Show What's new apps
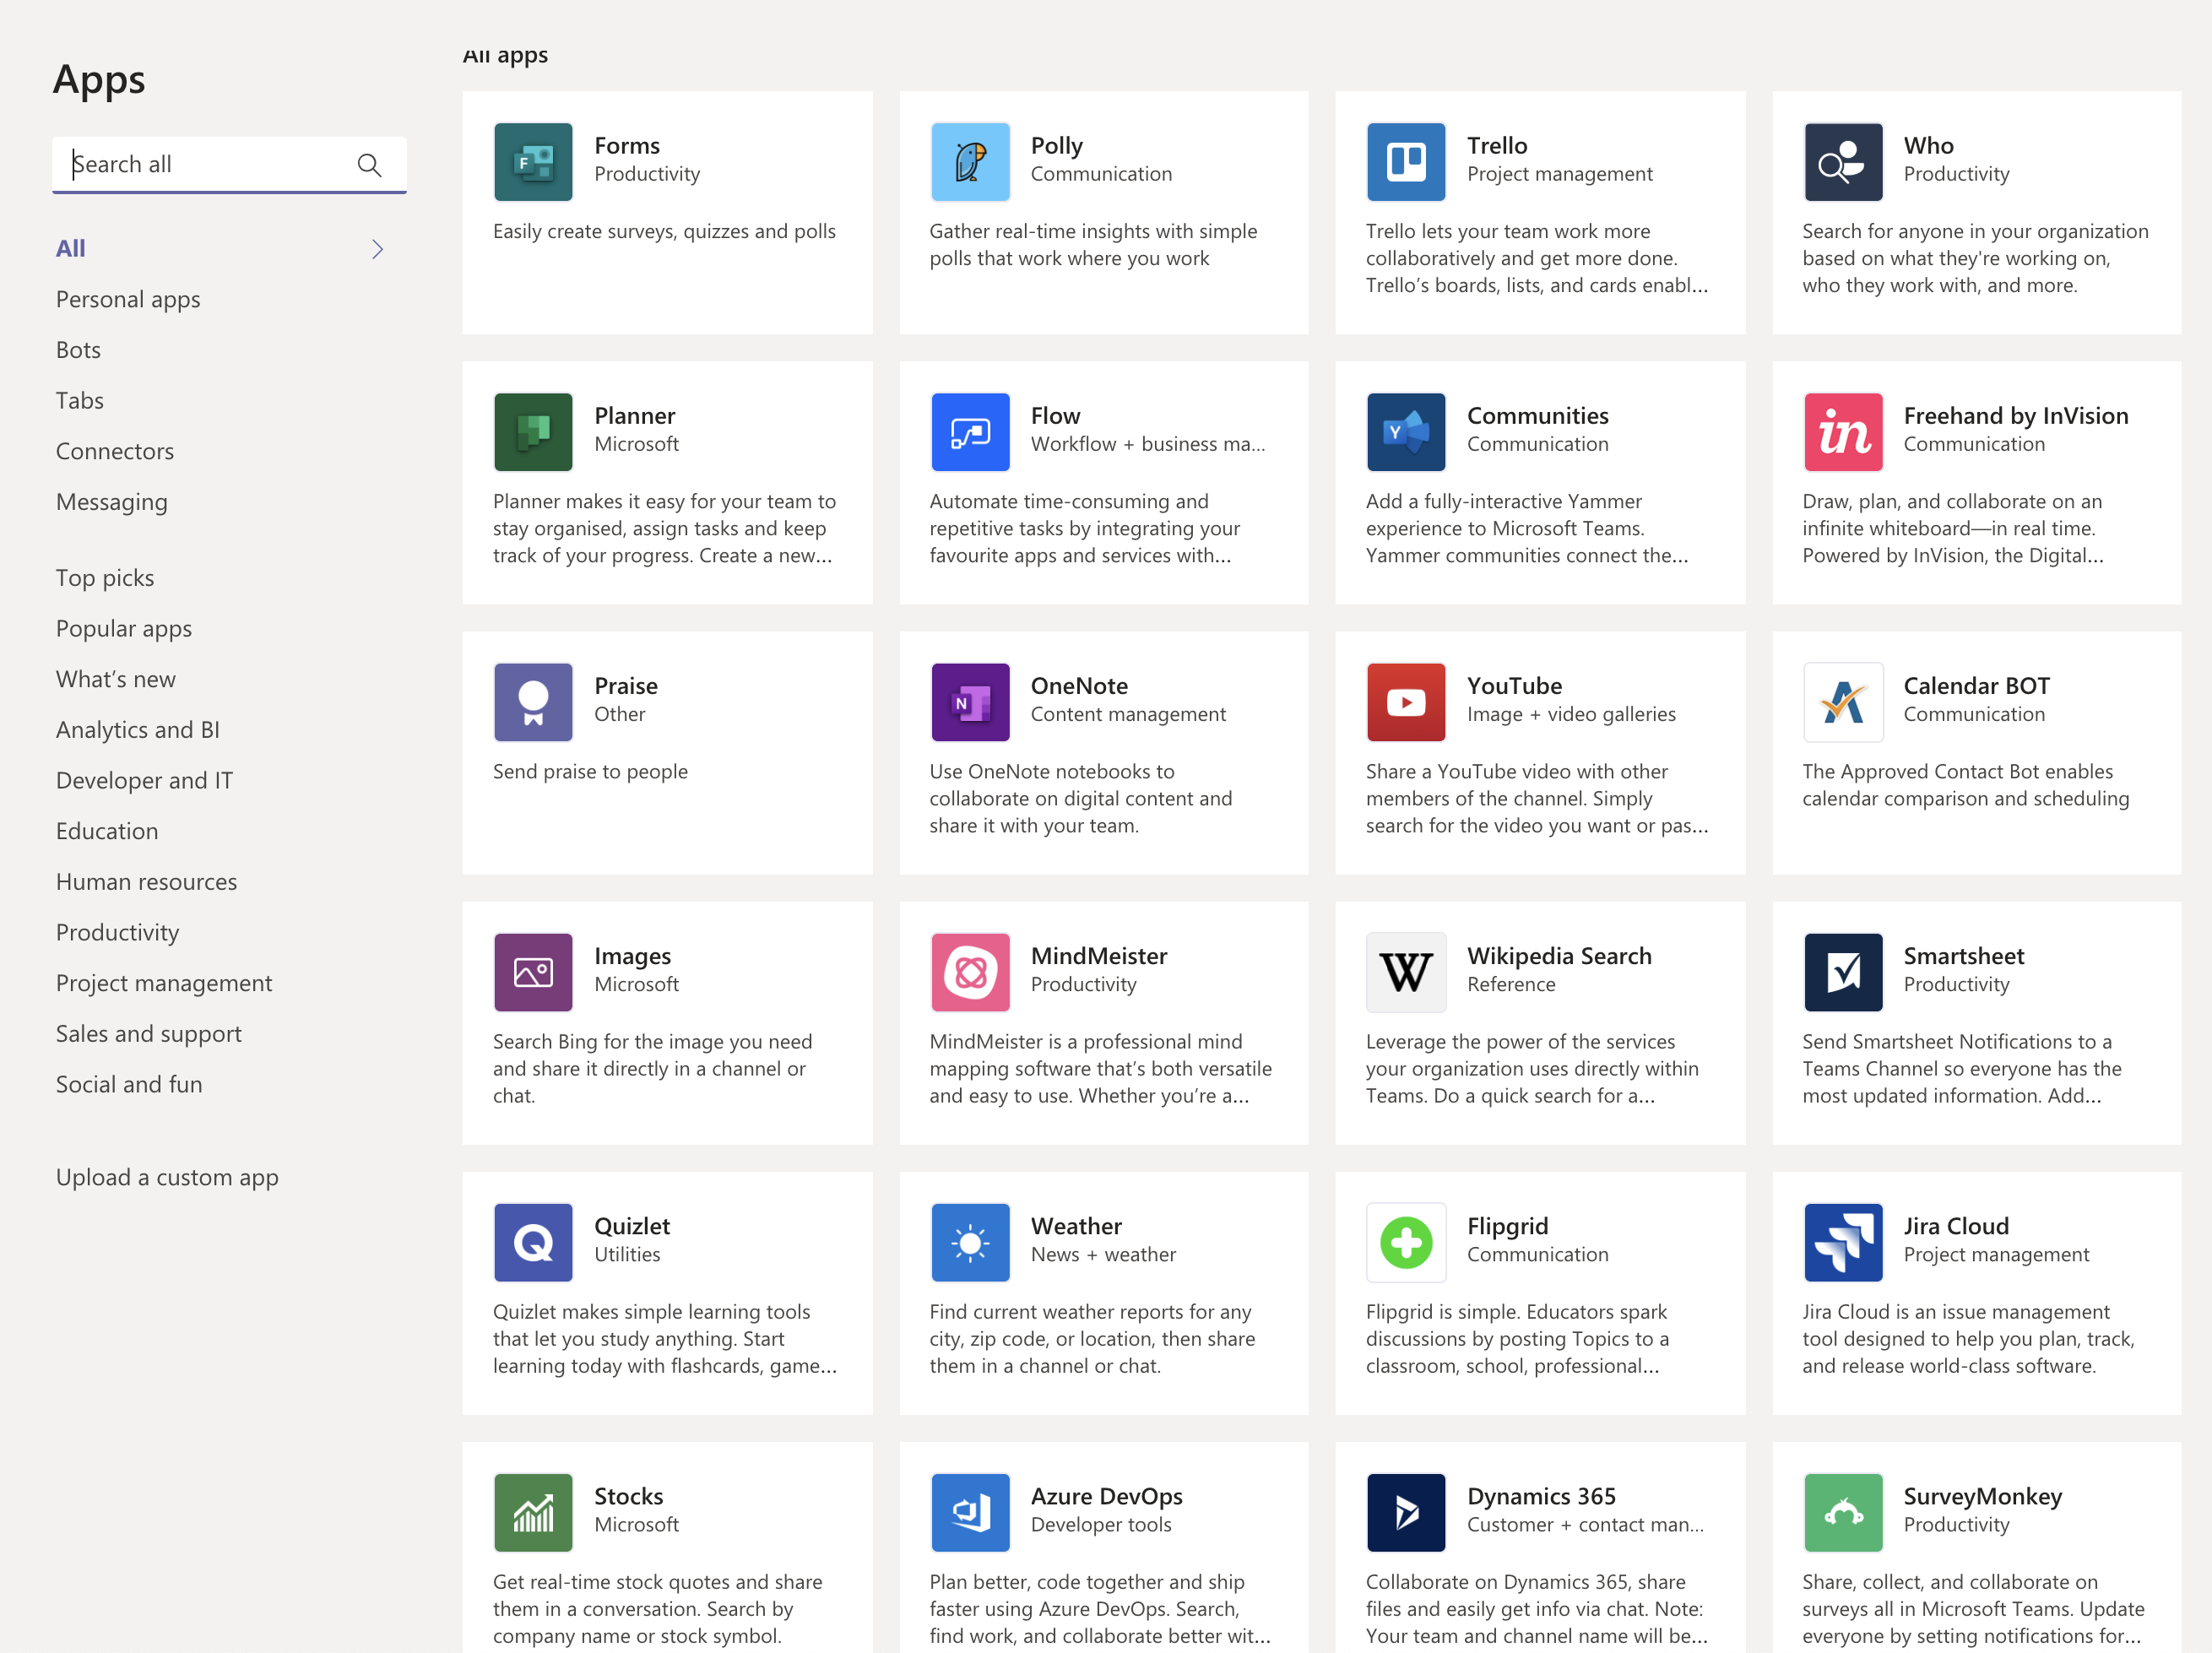 click(116, 679)
